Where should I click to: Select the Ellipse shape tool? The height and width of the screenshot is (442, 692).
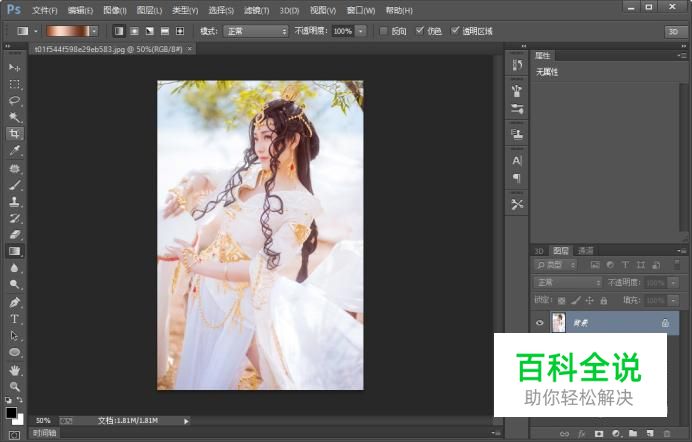pos(15,352)
